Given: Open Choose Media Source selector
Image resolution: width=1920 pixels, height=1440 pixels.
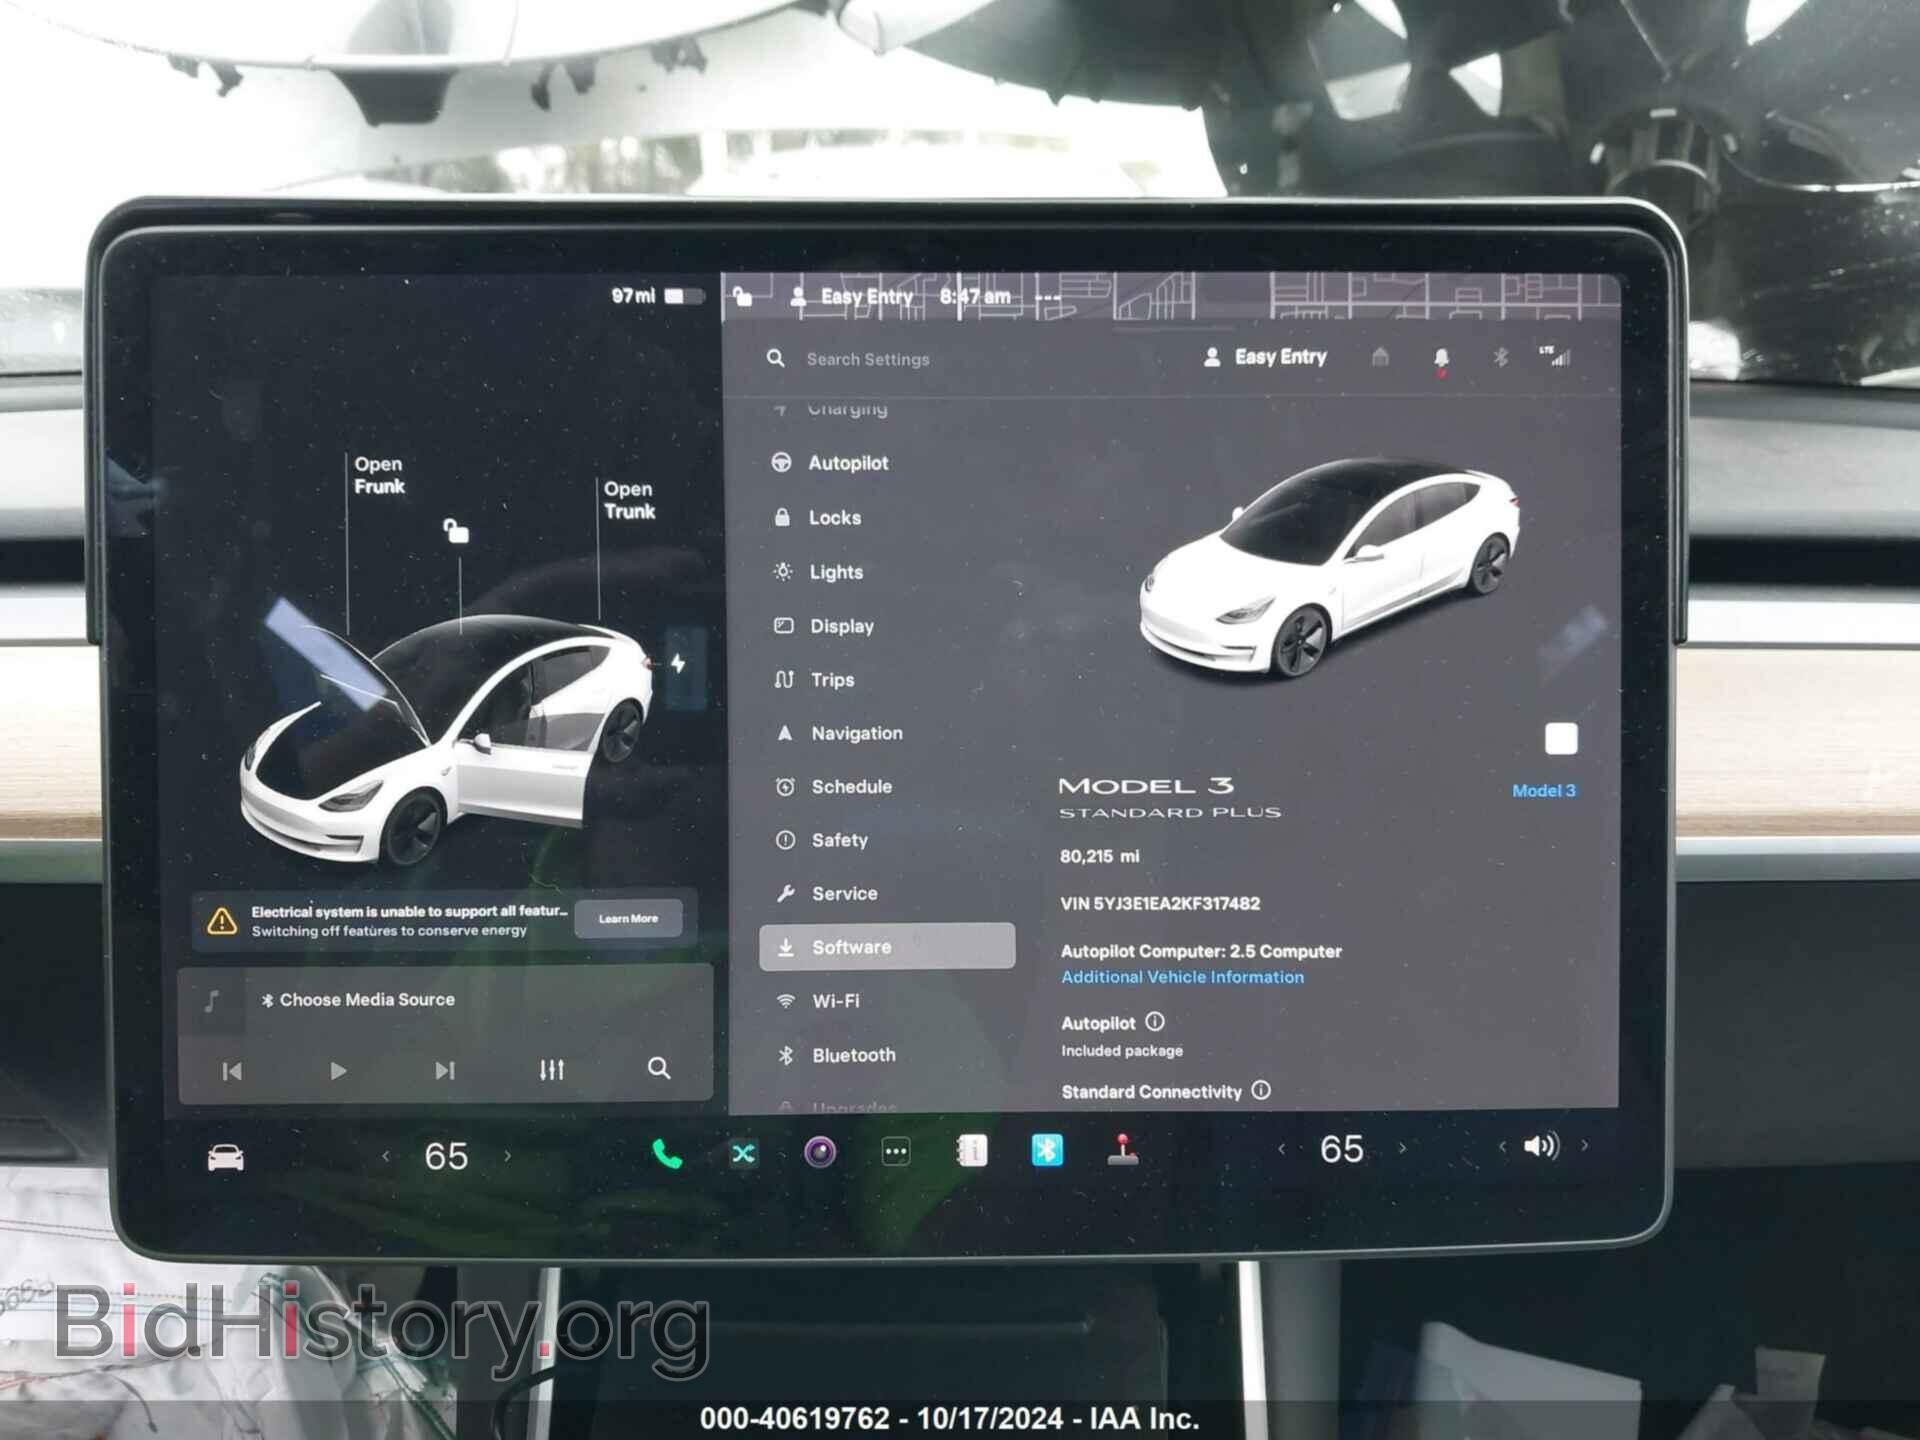Looking at the screenshot, I should 357,1000.
